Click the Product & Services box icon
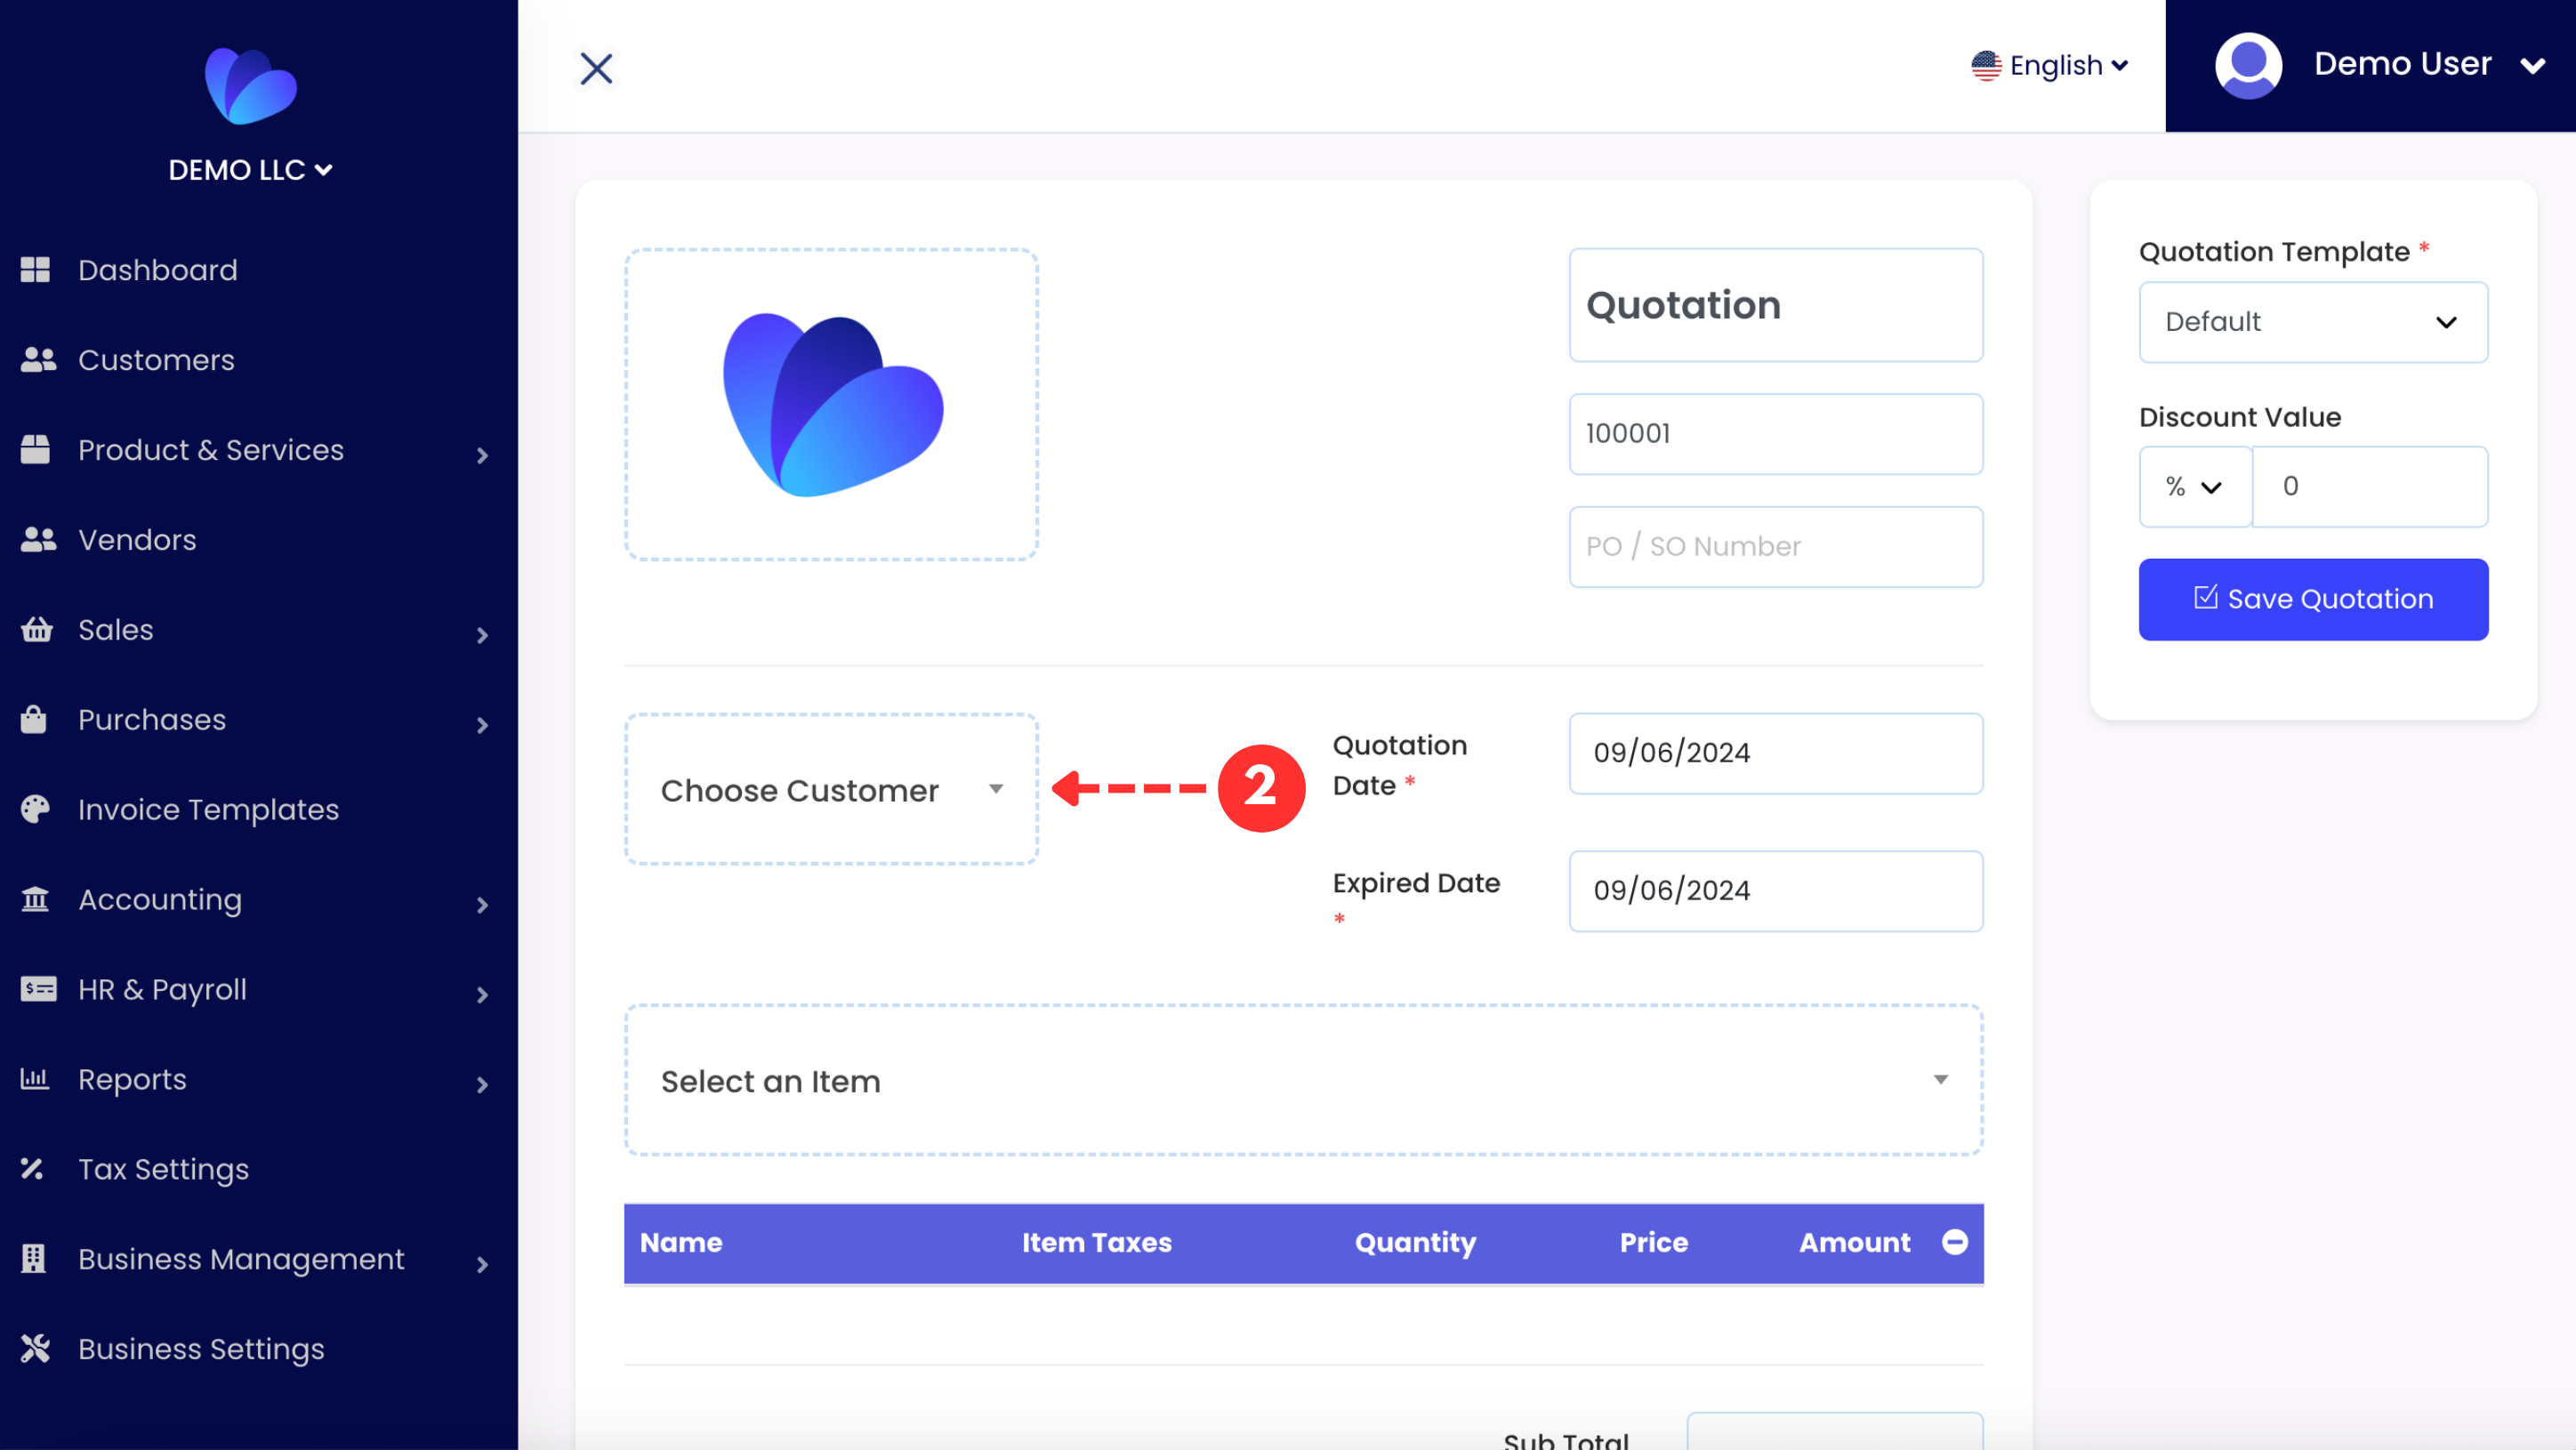This screenshot has height=1450, width=2576. [35, 450]
